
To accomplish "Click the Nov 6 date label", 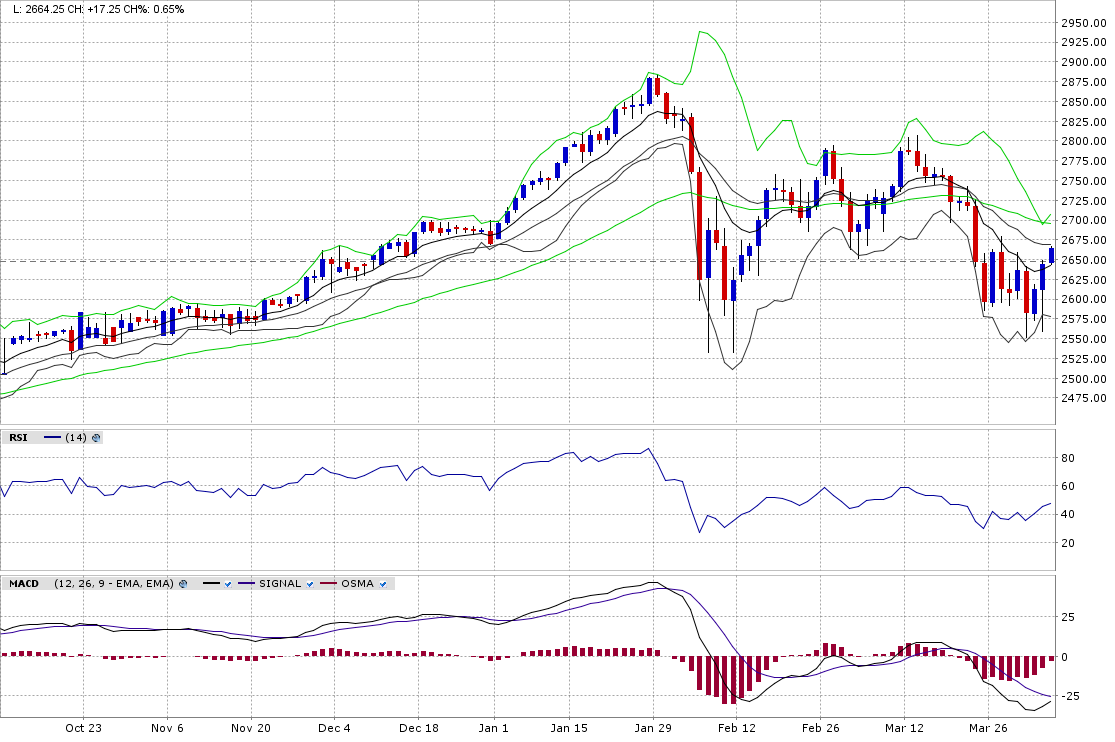I will click(167, 728).
